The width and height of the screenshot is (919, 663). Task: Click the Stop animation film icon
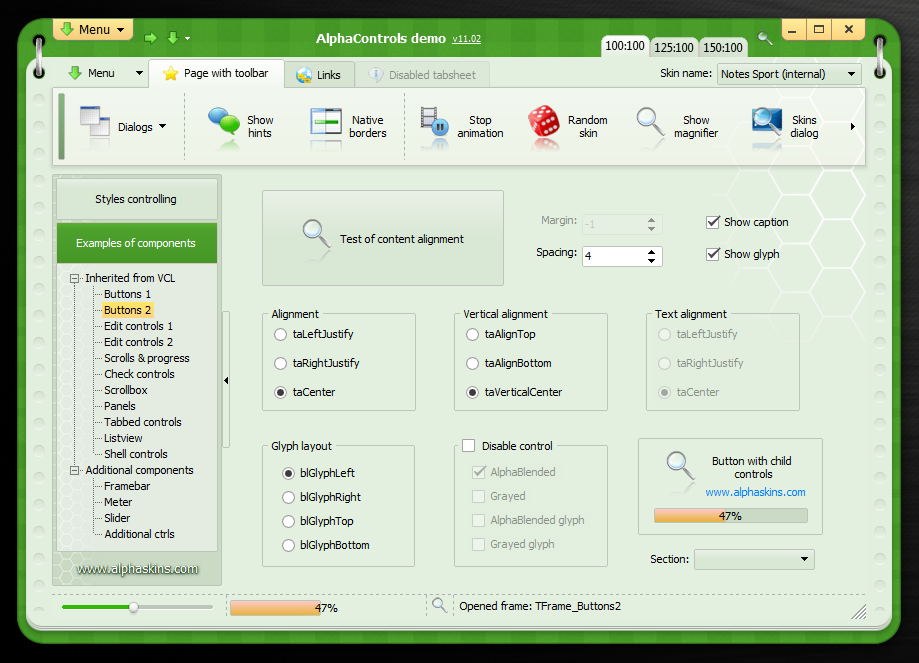[434, 122]
